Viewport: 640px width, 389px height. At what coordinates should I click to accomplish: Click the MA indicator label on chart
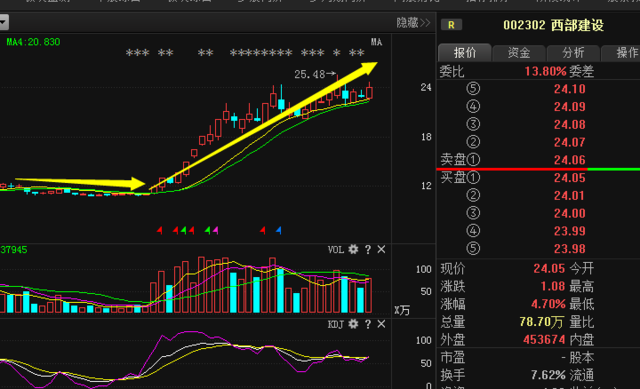pos(376,42)
